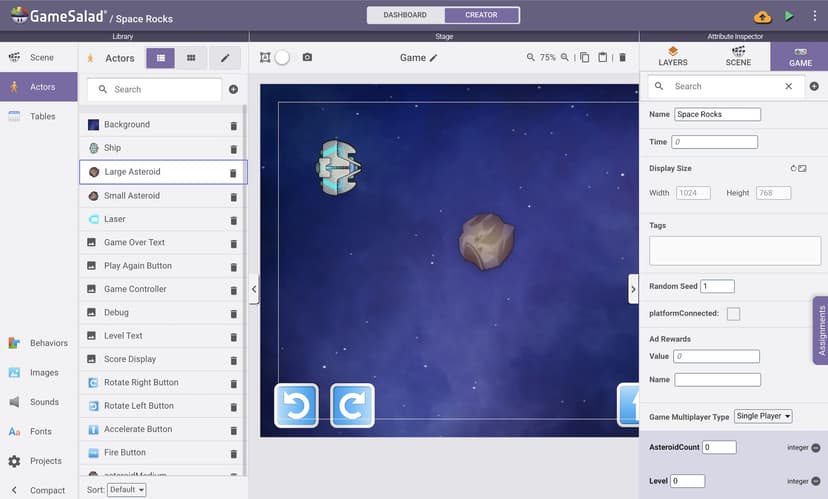
Task: Rename scene with Game pencil icon
Action: click(x=434, y=58)
